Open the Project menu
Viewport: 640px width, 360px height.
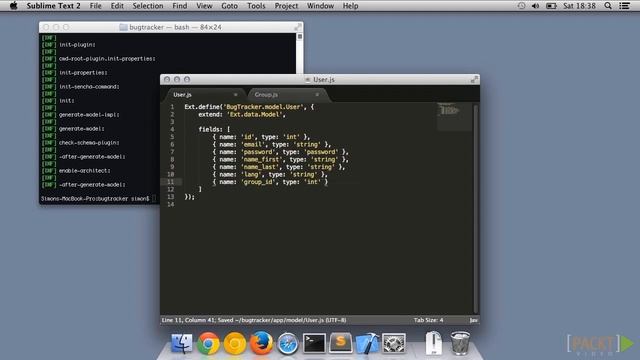[286, 6]
